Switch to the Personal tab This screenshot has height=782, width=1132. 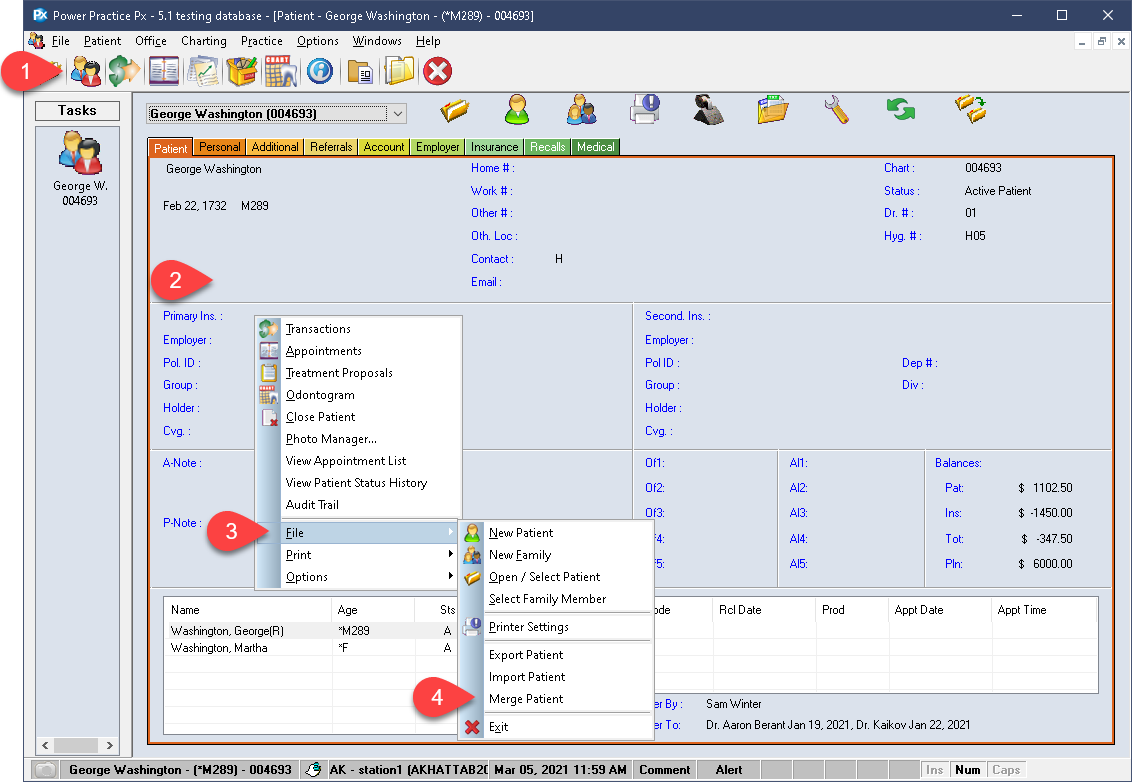tap(219, 147)
